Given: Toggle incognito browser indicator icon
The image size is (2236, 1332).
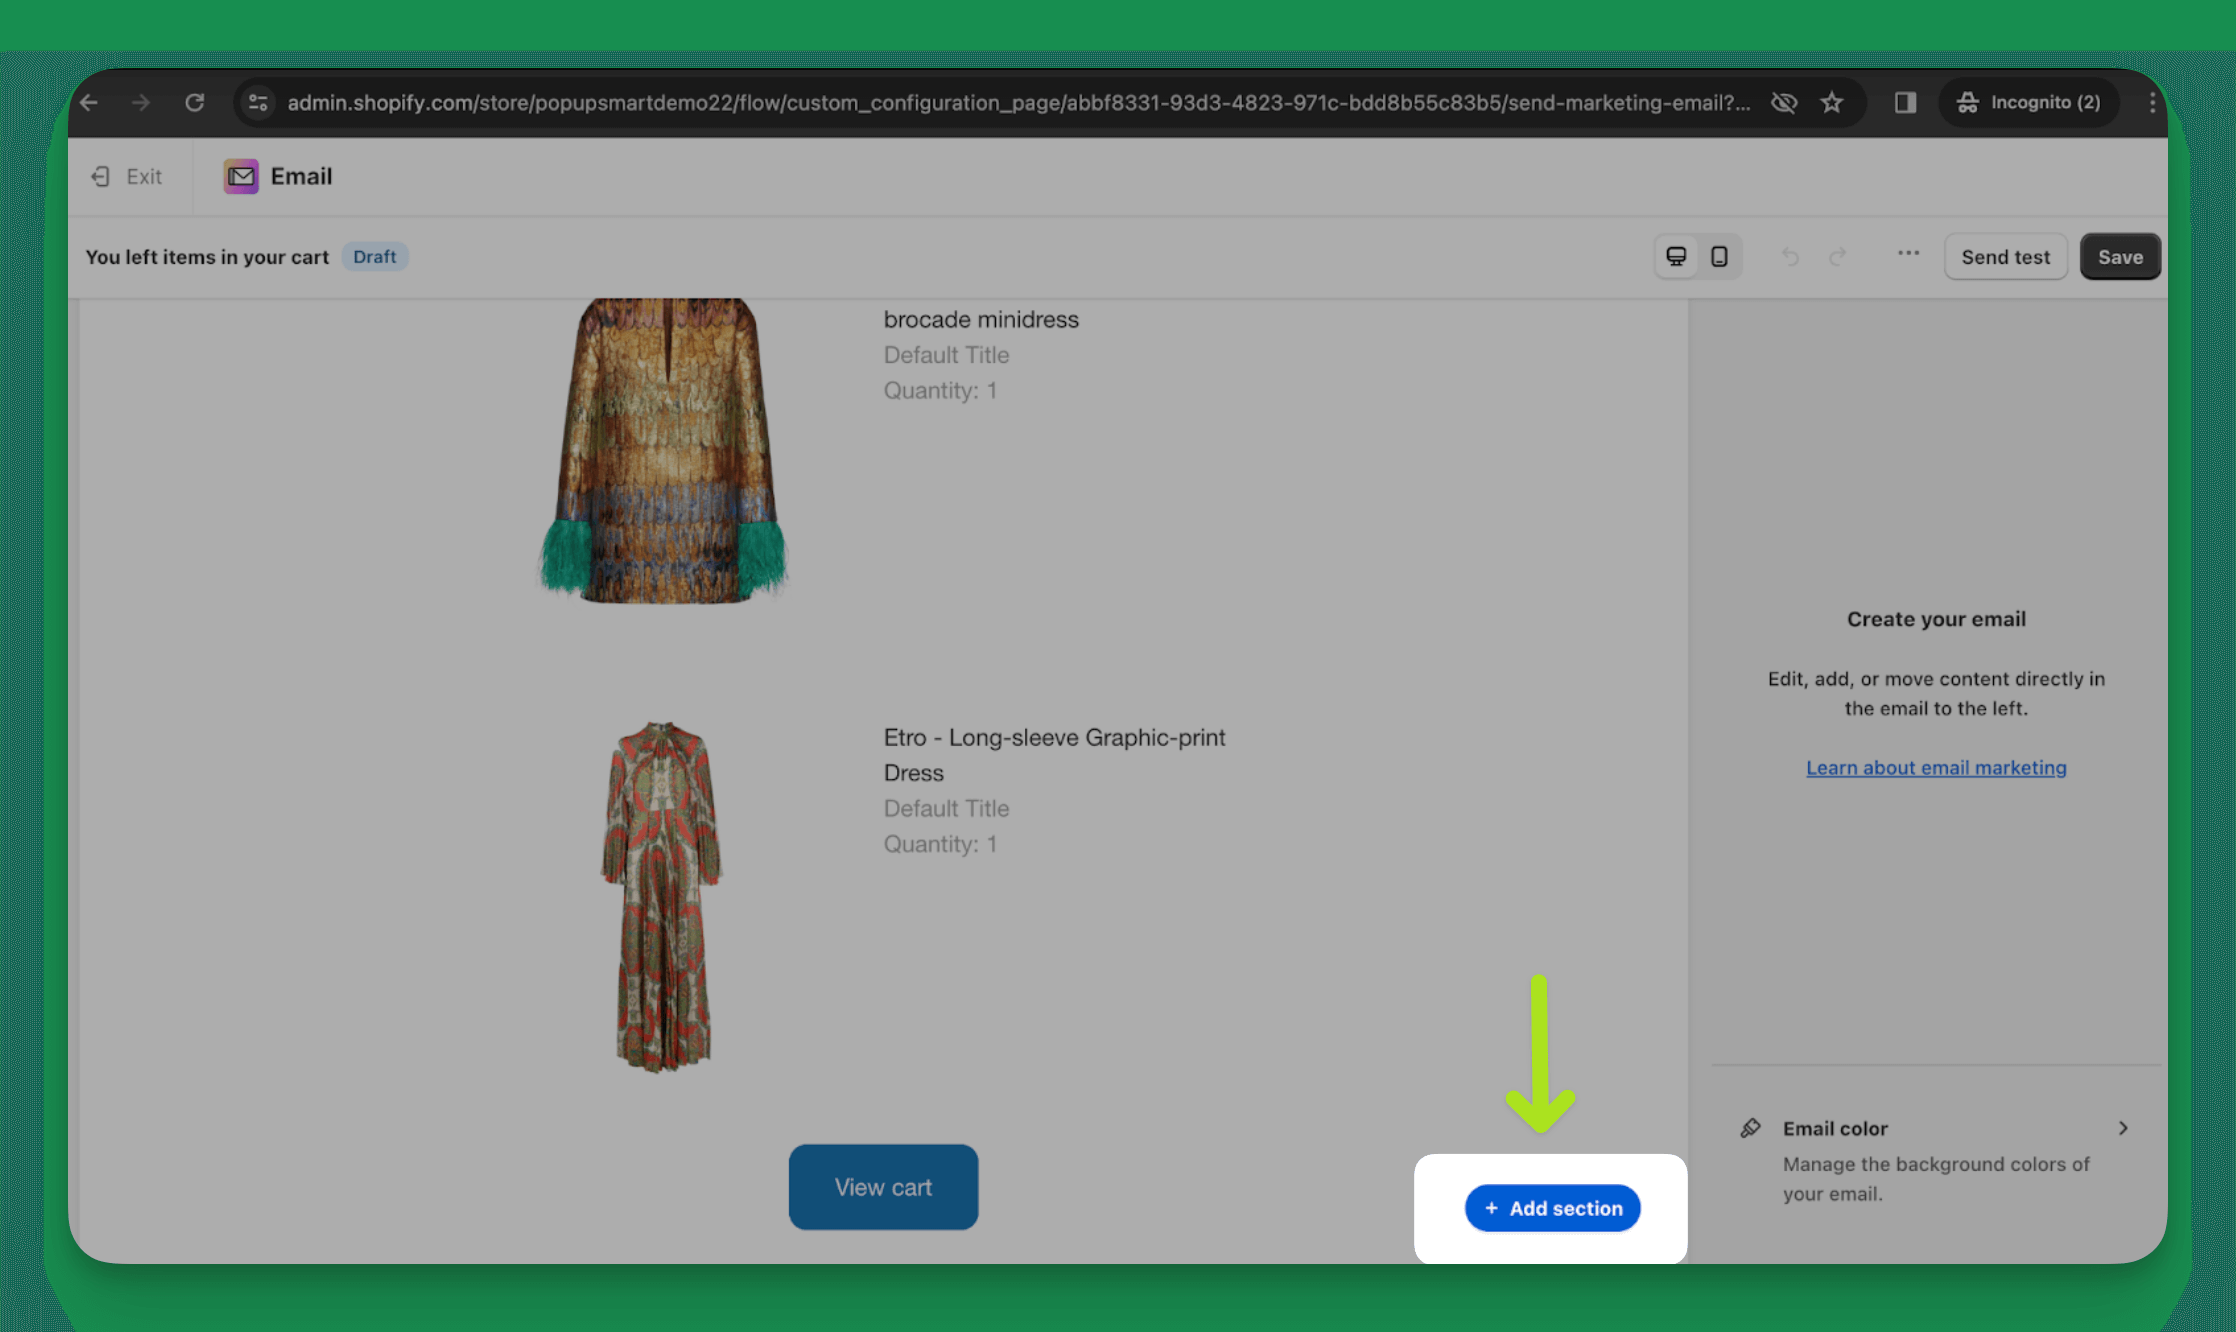Looking at the screenshot, I should pyautogui.click(x=1968, y=101).
